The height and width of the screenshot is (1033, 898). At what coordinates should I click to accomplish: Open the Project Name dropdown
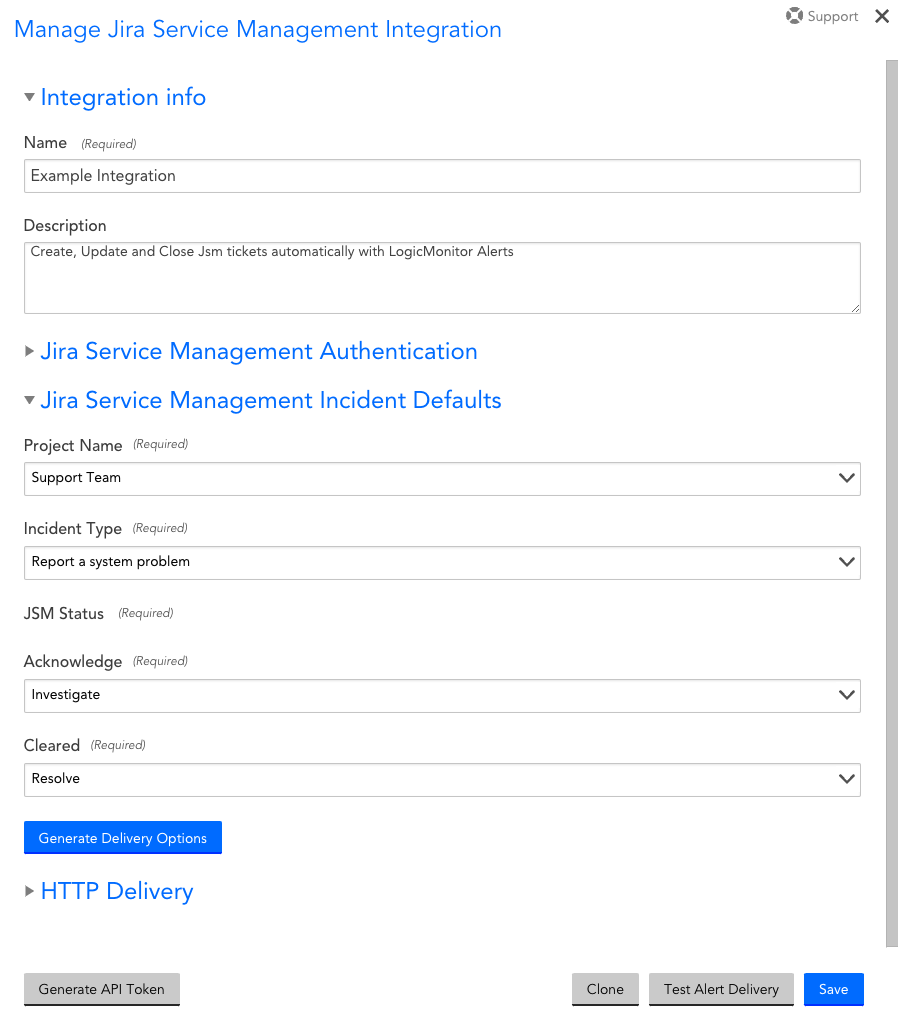pyautogui.click(x=442, y=479)
